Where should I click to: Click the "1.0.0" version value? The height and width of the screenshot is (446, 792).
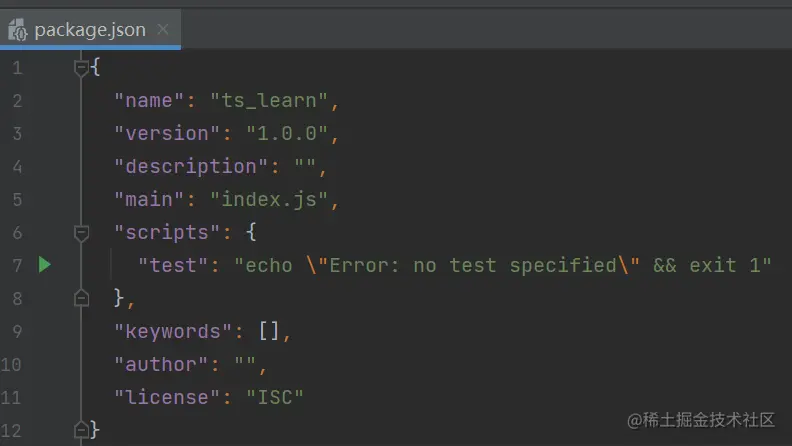(287, 134)
